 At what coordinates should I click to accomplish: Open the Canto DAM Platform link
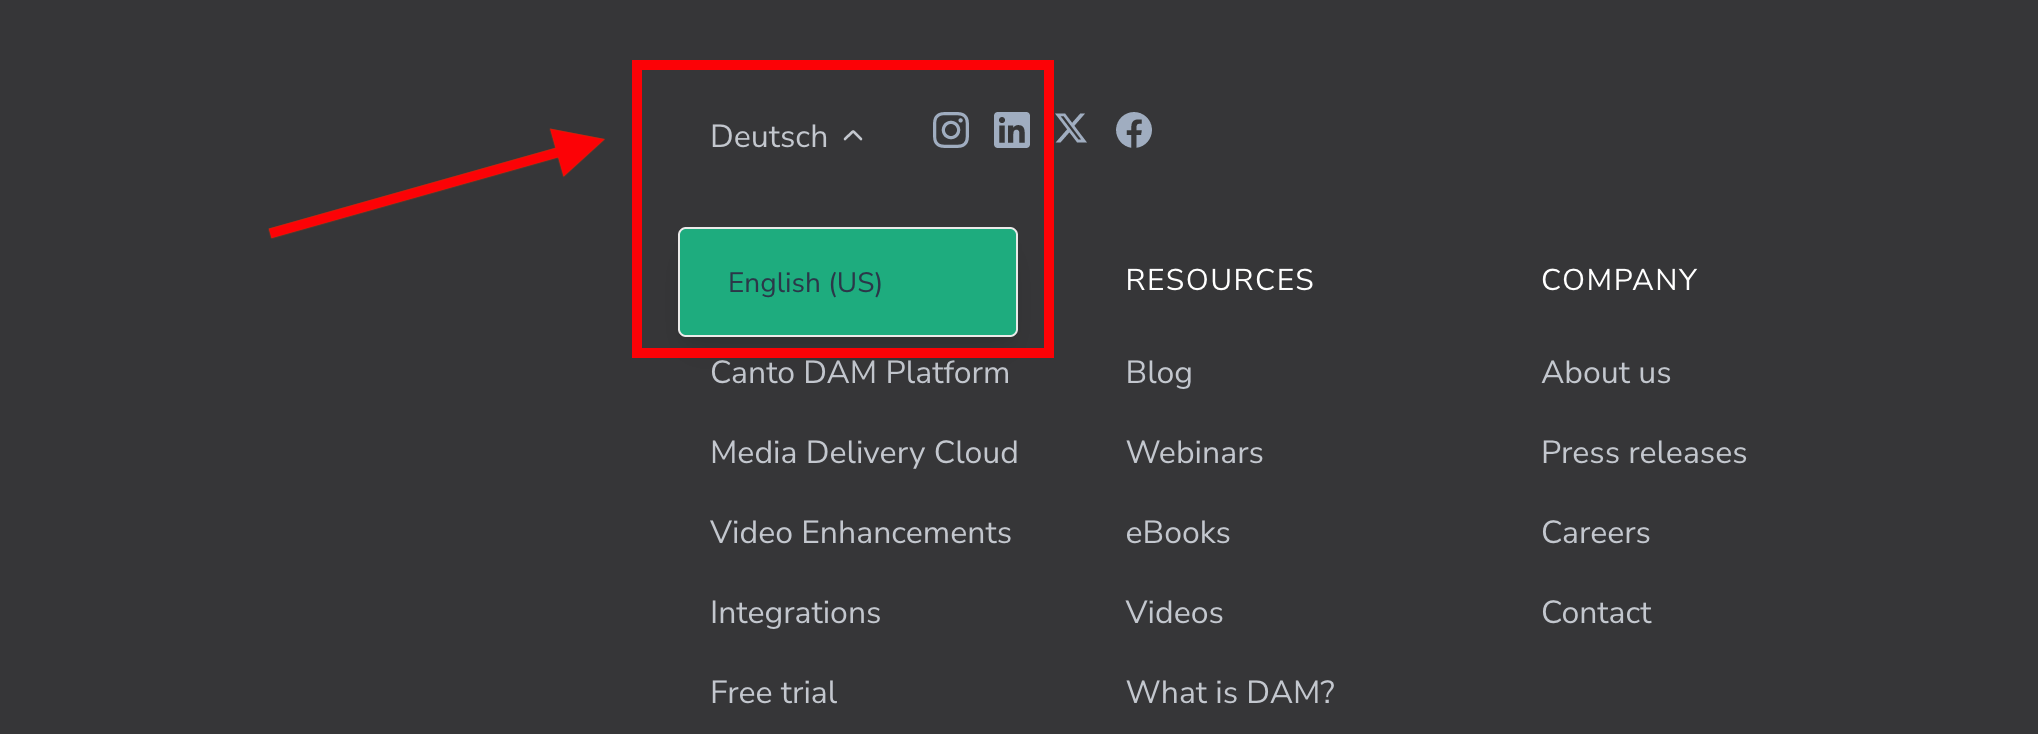[x=860, y=372]
